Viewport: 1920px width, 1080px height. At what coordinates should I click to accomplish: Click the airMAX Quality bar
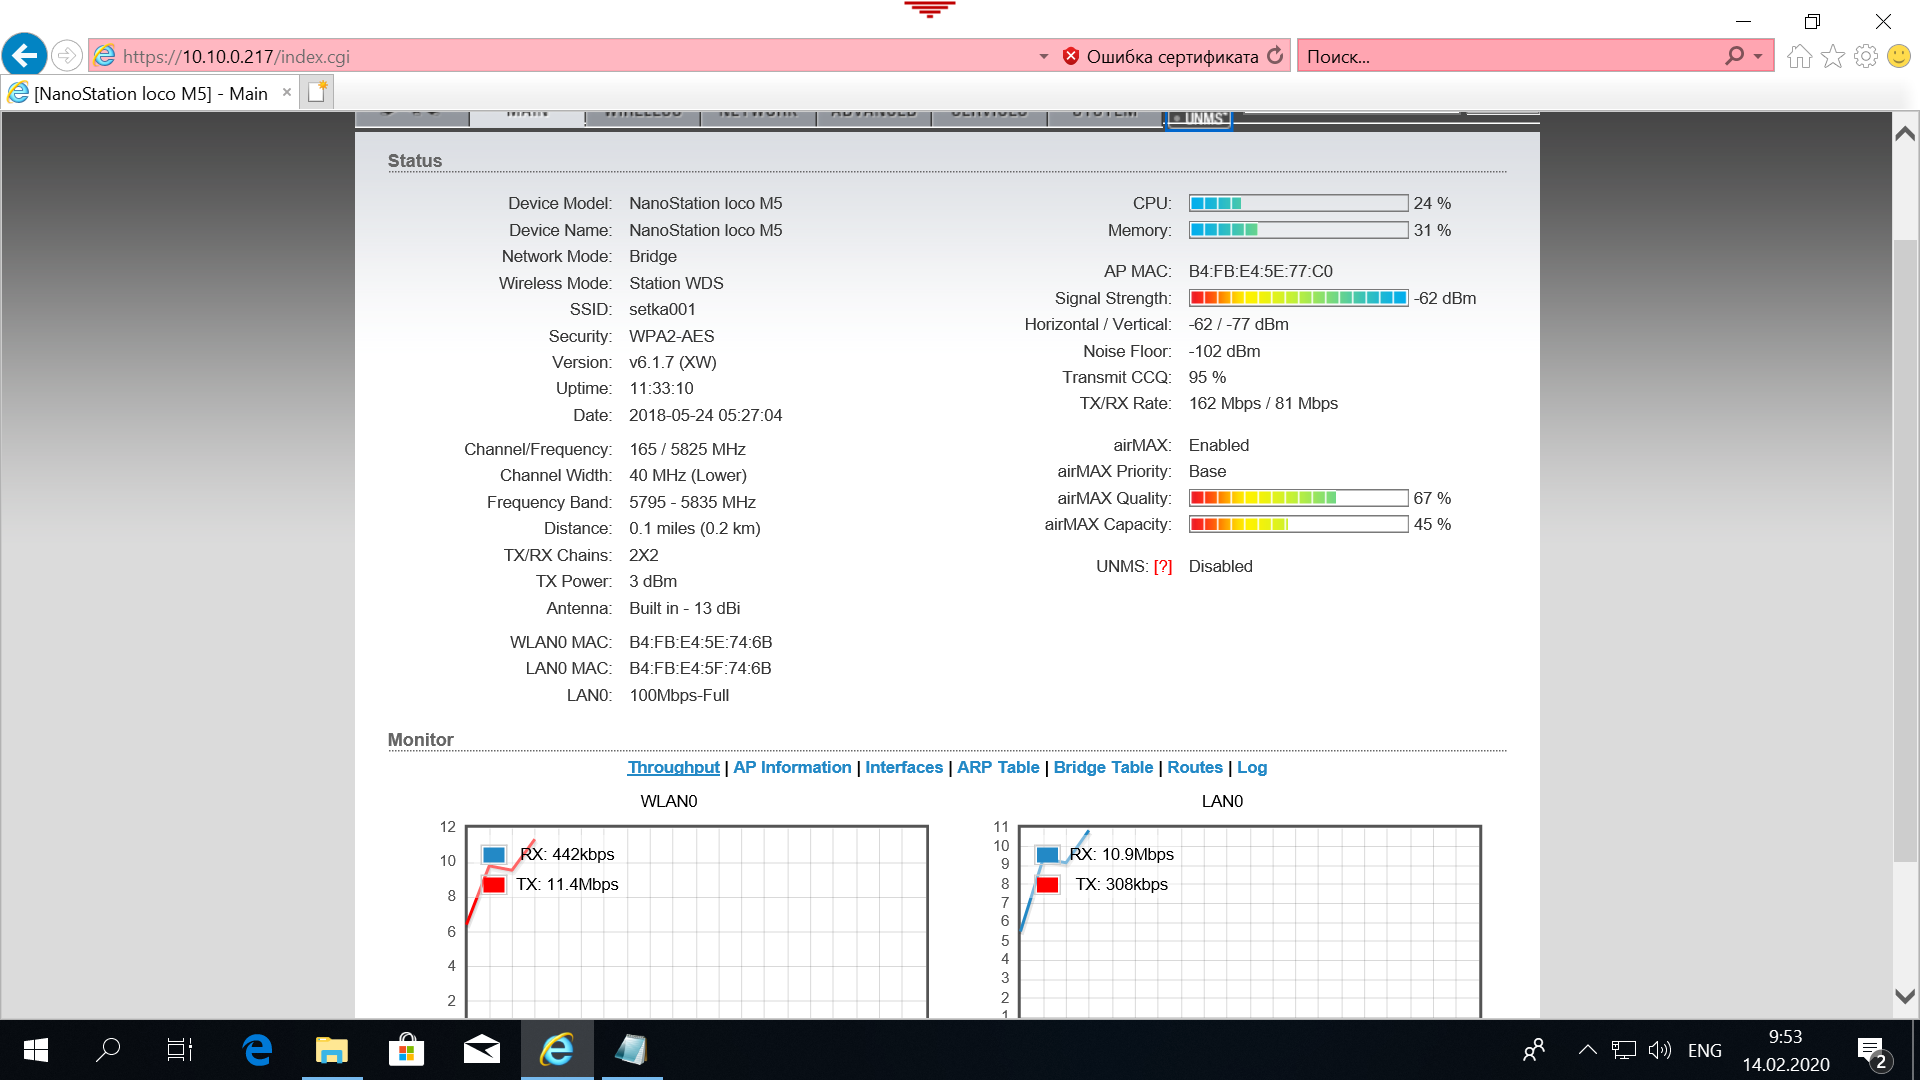coord(1298,498)
